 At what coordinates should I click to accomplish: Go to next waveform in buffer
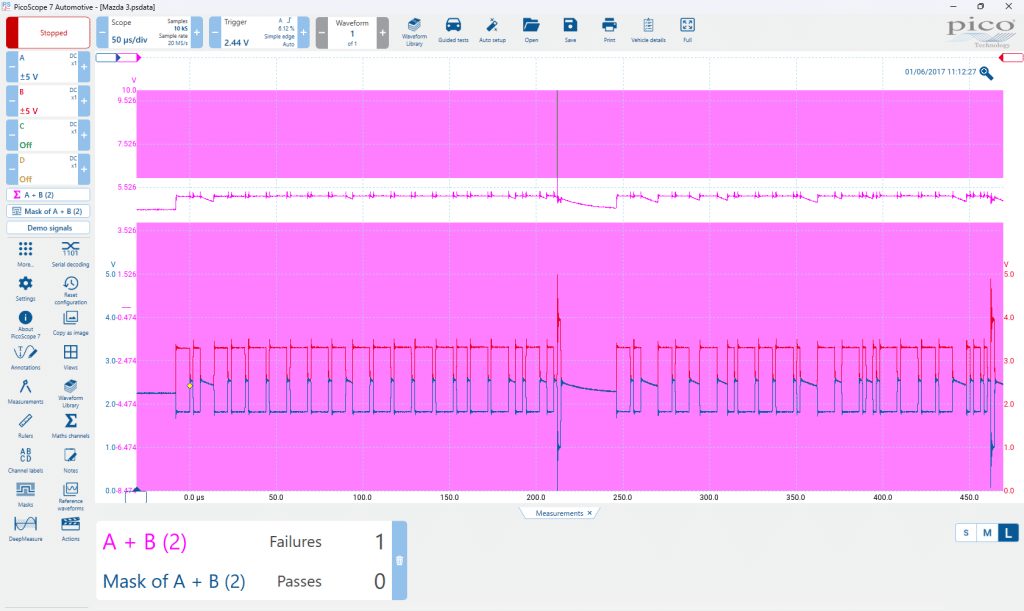coord(383,33)
